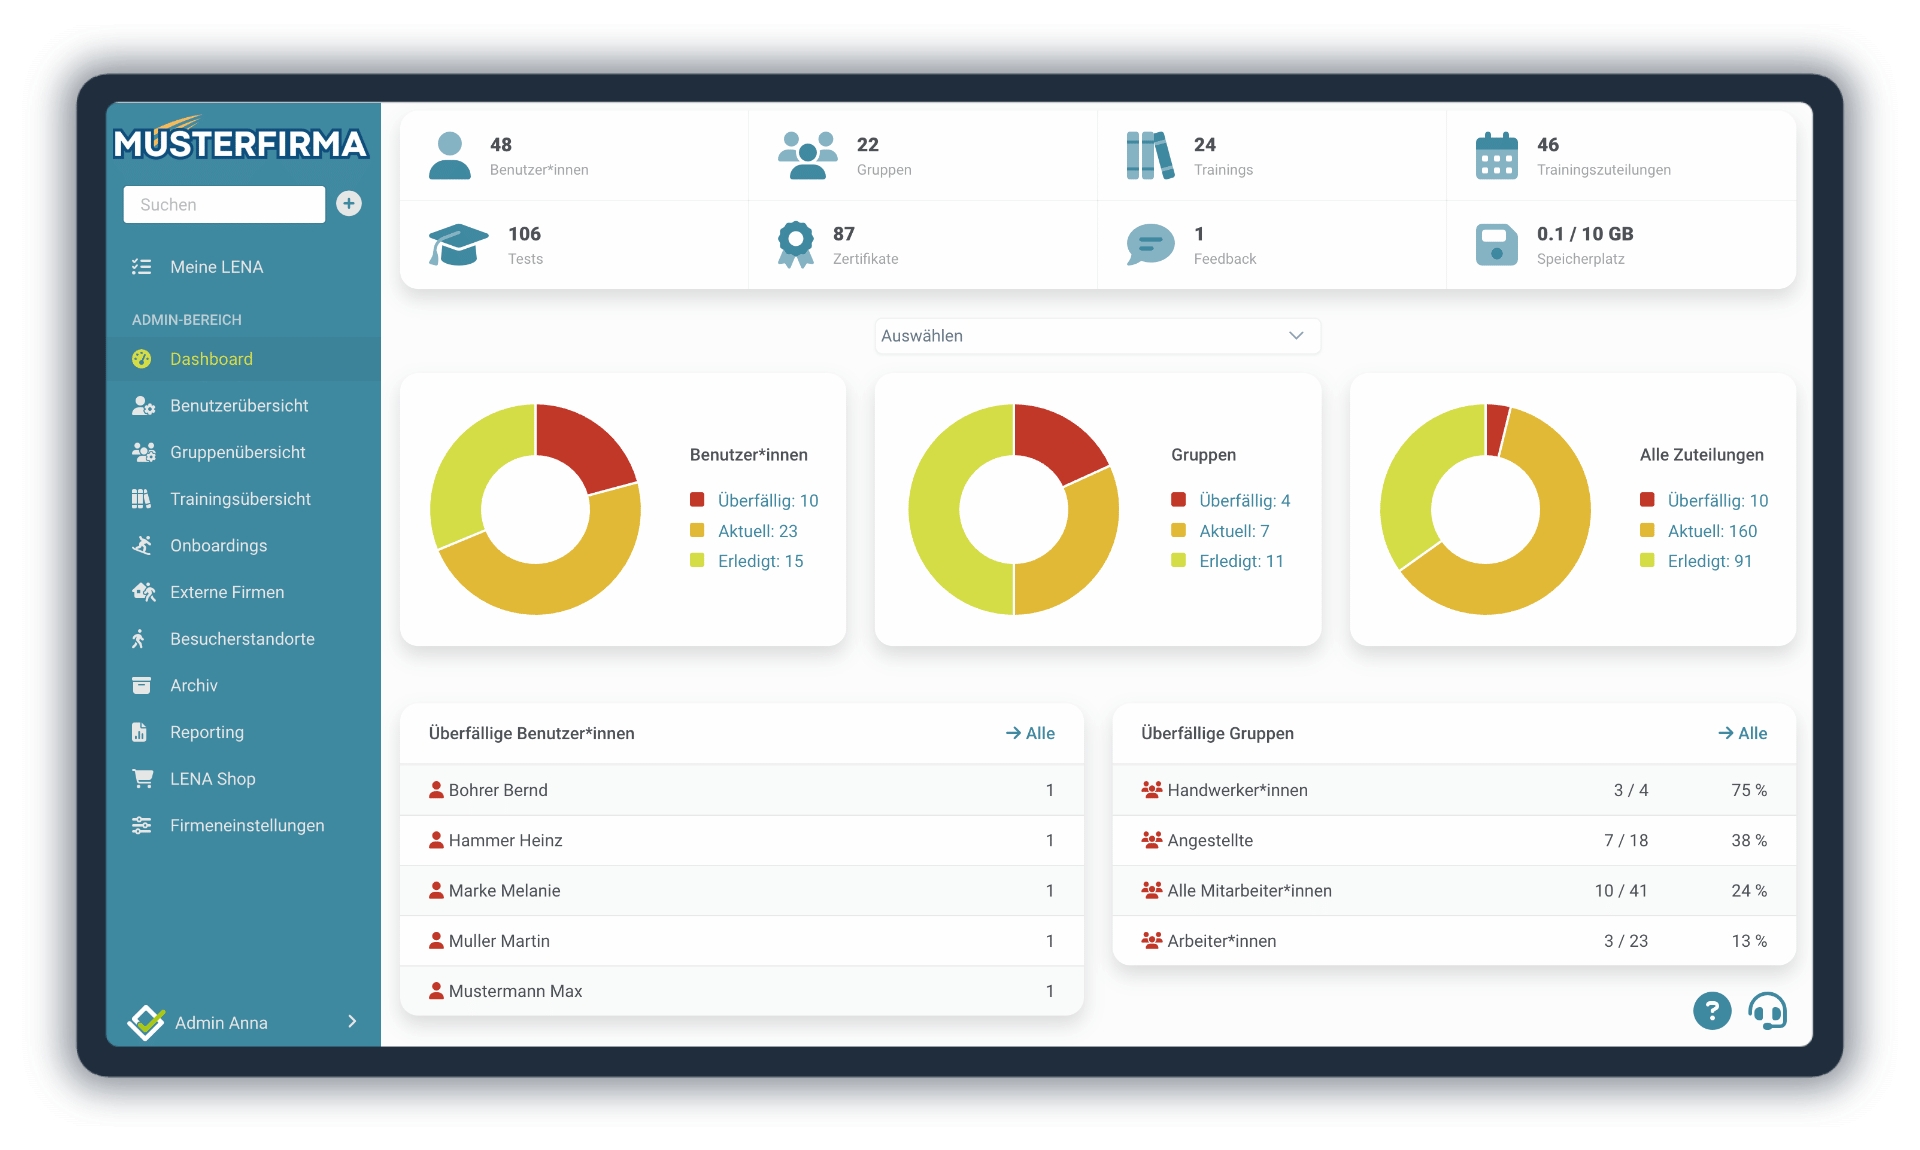This screenshot has width=1920, height=1150.
Task: Click the headset support icon
Action: pyautogui.click(x=1767, y=1011)
